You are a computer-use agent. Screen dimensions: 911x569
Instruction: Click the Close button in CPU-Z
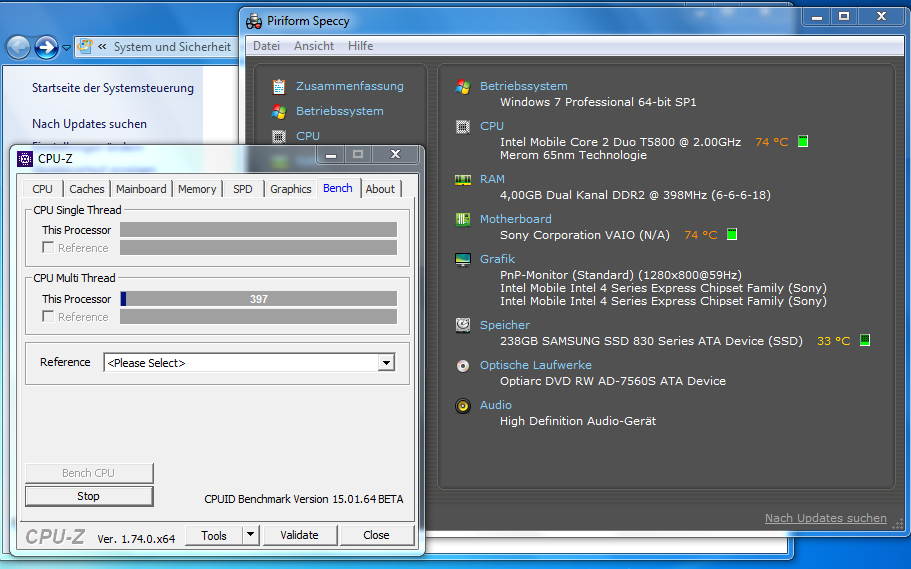click(x=376, y=535)
